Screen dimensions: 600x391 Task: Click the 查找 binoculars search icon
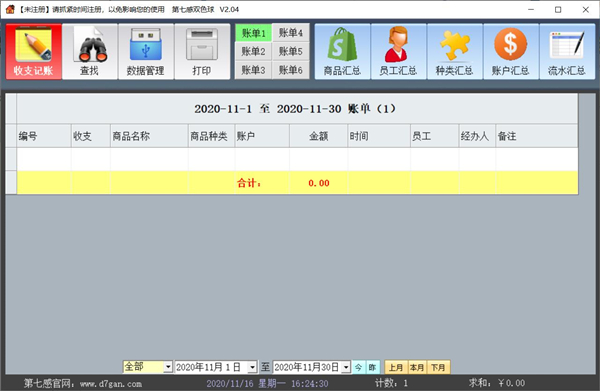tap(90, 52)
